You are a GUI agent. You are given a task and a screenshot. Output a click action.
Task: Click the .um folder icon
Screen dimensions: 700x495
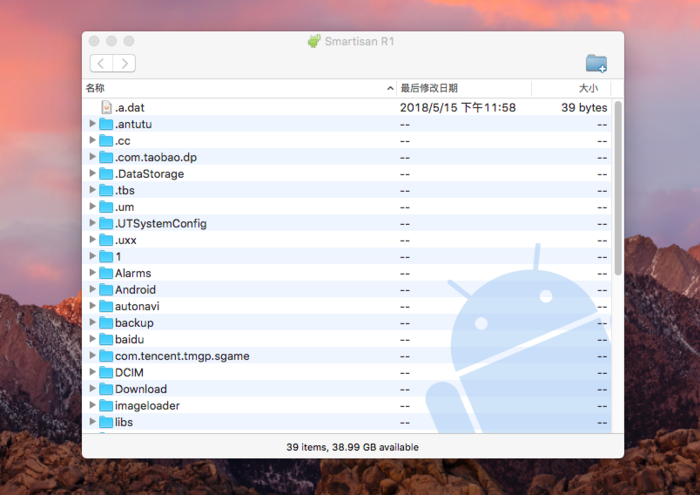coord(106,206)
